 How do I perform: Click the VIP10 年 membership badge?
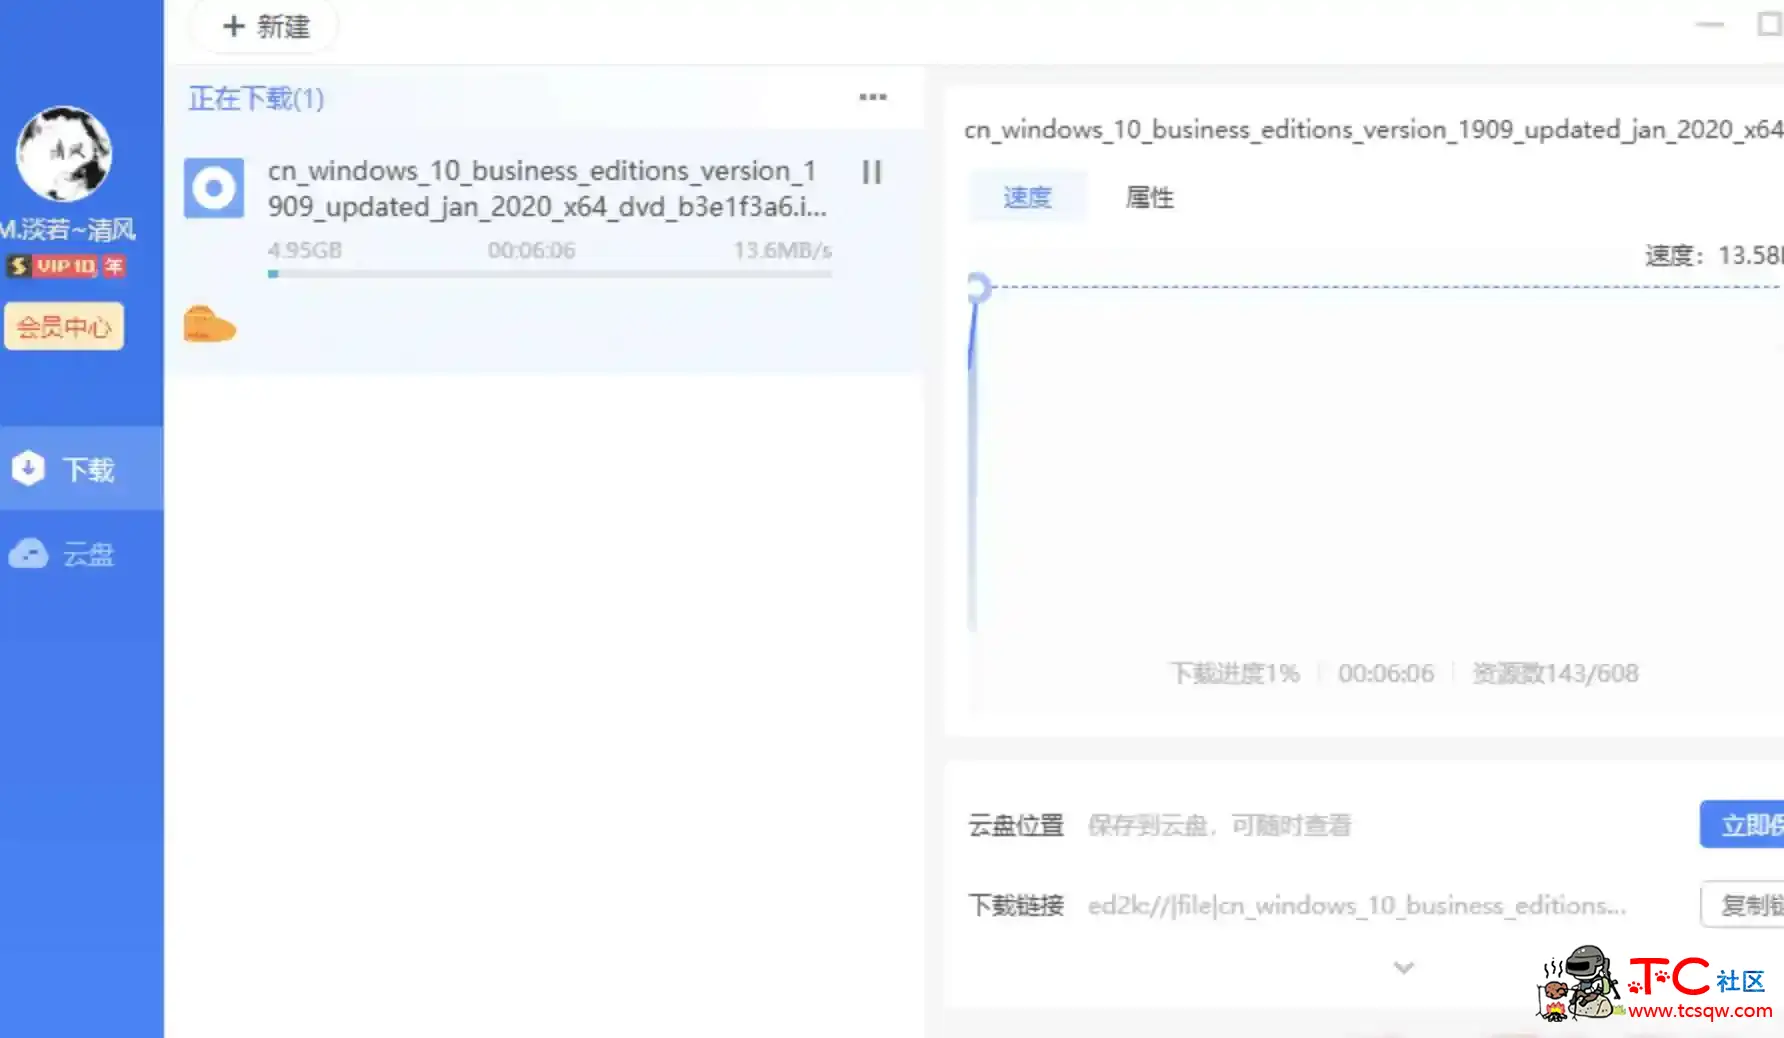(x=66, y=266)
